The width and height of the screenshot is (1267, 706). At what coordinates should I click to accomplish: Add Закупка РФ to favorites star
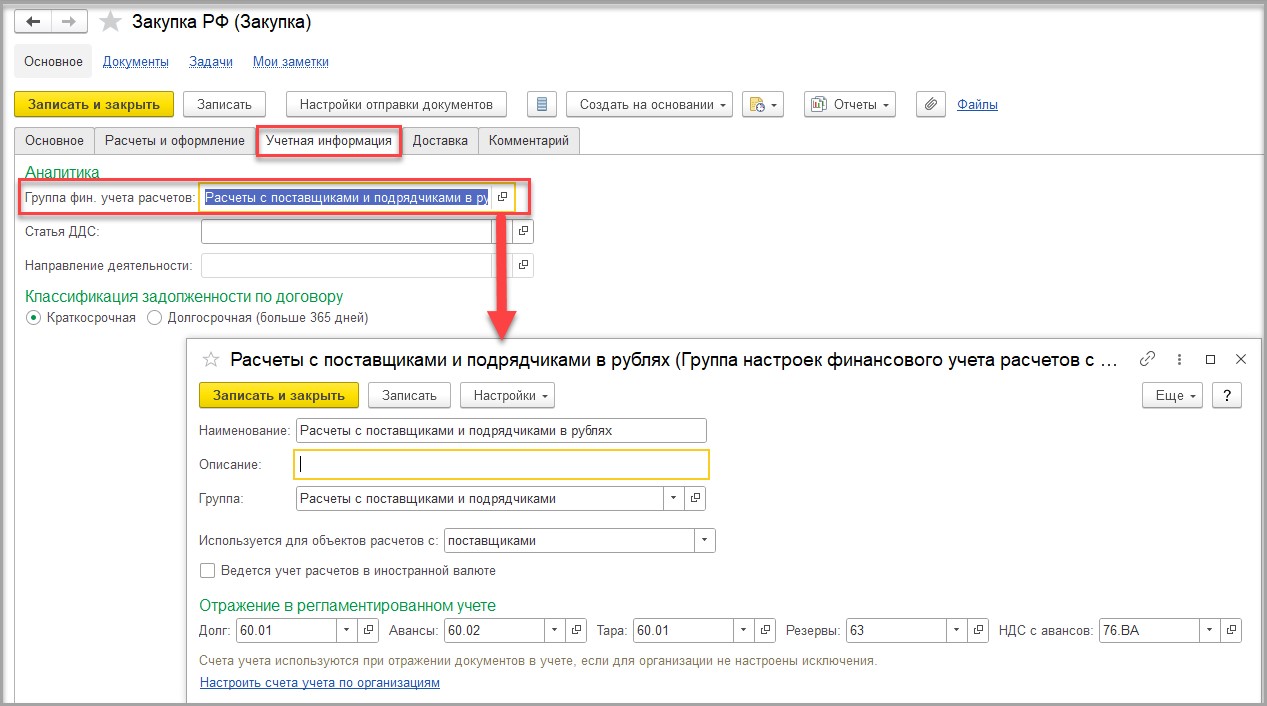pyautogui.click(x=111, y=22)
